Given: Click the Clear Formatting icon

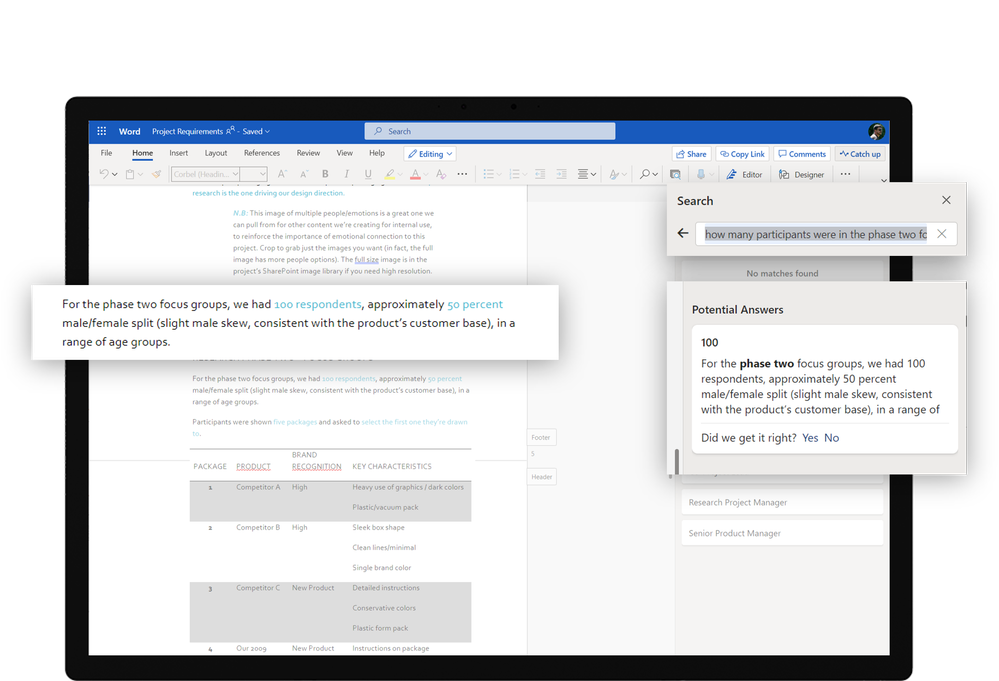Looking at the screenshot, I should (x=441, y=174).
